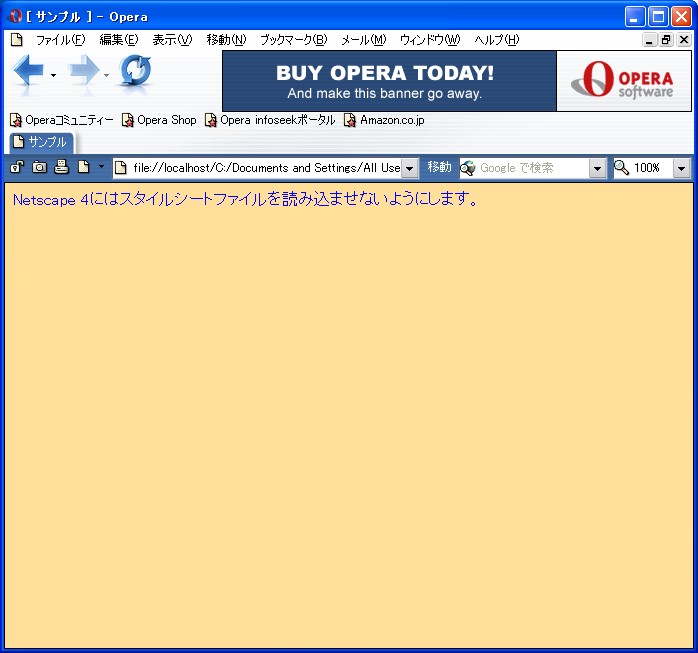This screenshot has height=653, width=698.
Task: Click the camera image toggle icon
Action: click(39, 167)
